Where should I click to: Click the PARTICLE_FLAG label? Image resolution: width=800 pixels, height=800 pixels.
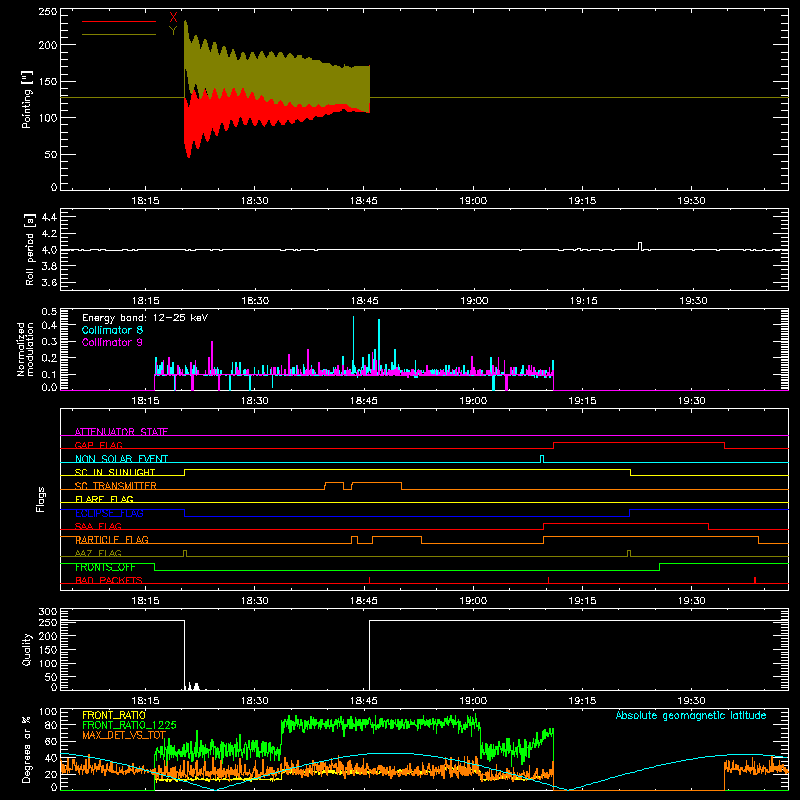pyautogui.click(x=112, y=540)
